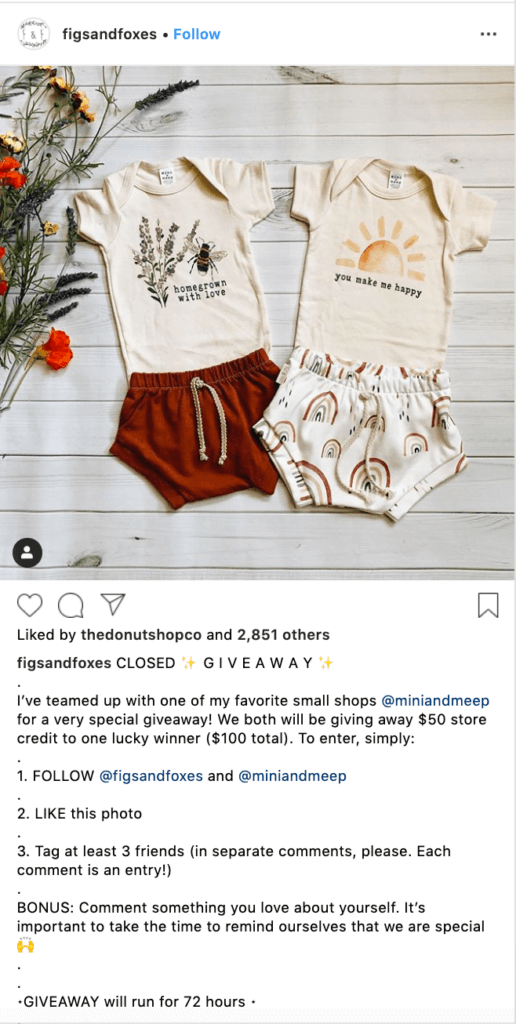Share the post using the paper plane icon
516x1024 pixels.
click(x=112, y=605)
